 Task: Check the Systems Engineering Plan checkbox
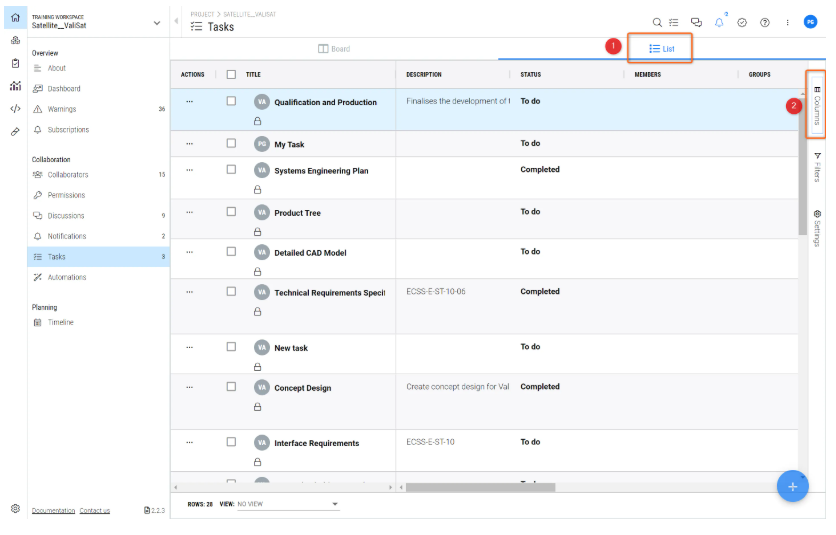pos(231,169)
